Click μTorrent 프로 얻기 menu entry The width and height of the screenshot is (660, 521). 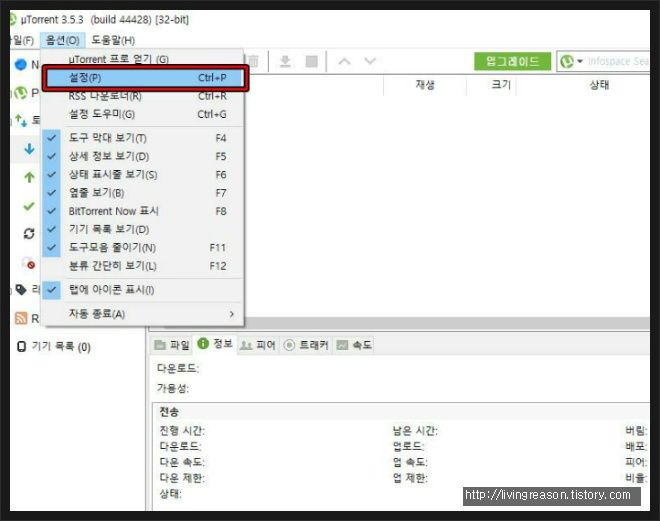(143, 59)
